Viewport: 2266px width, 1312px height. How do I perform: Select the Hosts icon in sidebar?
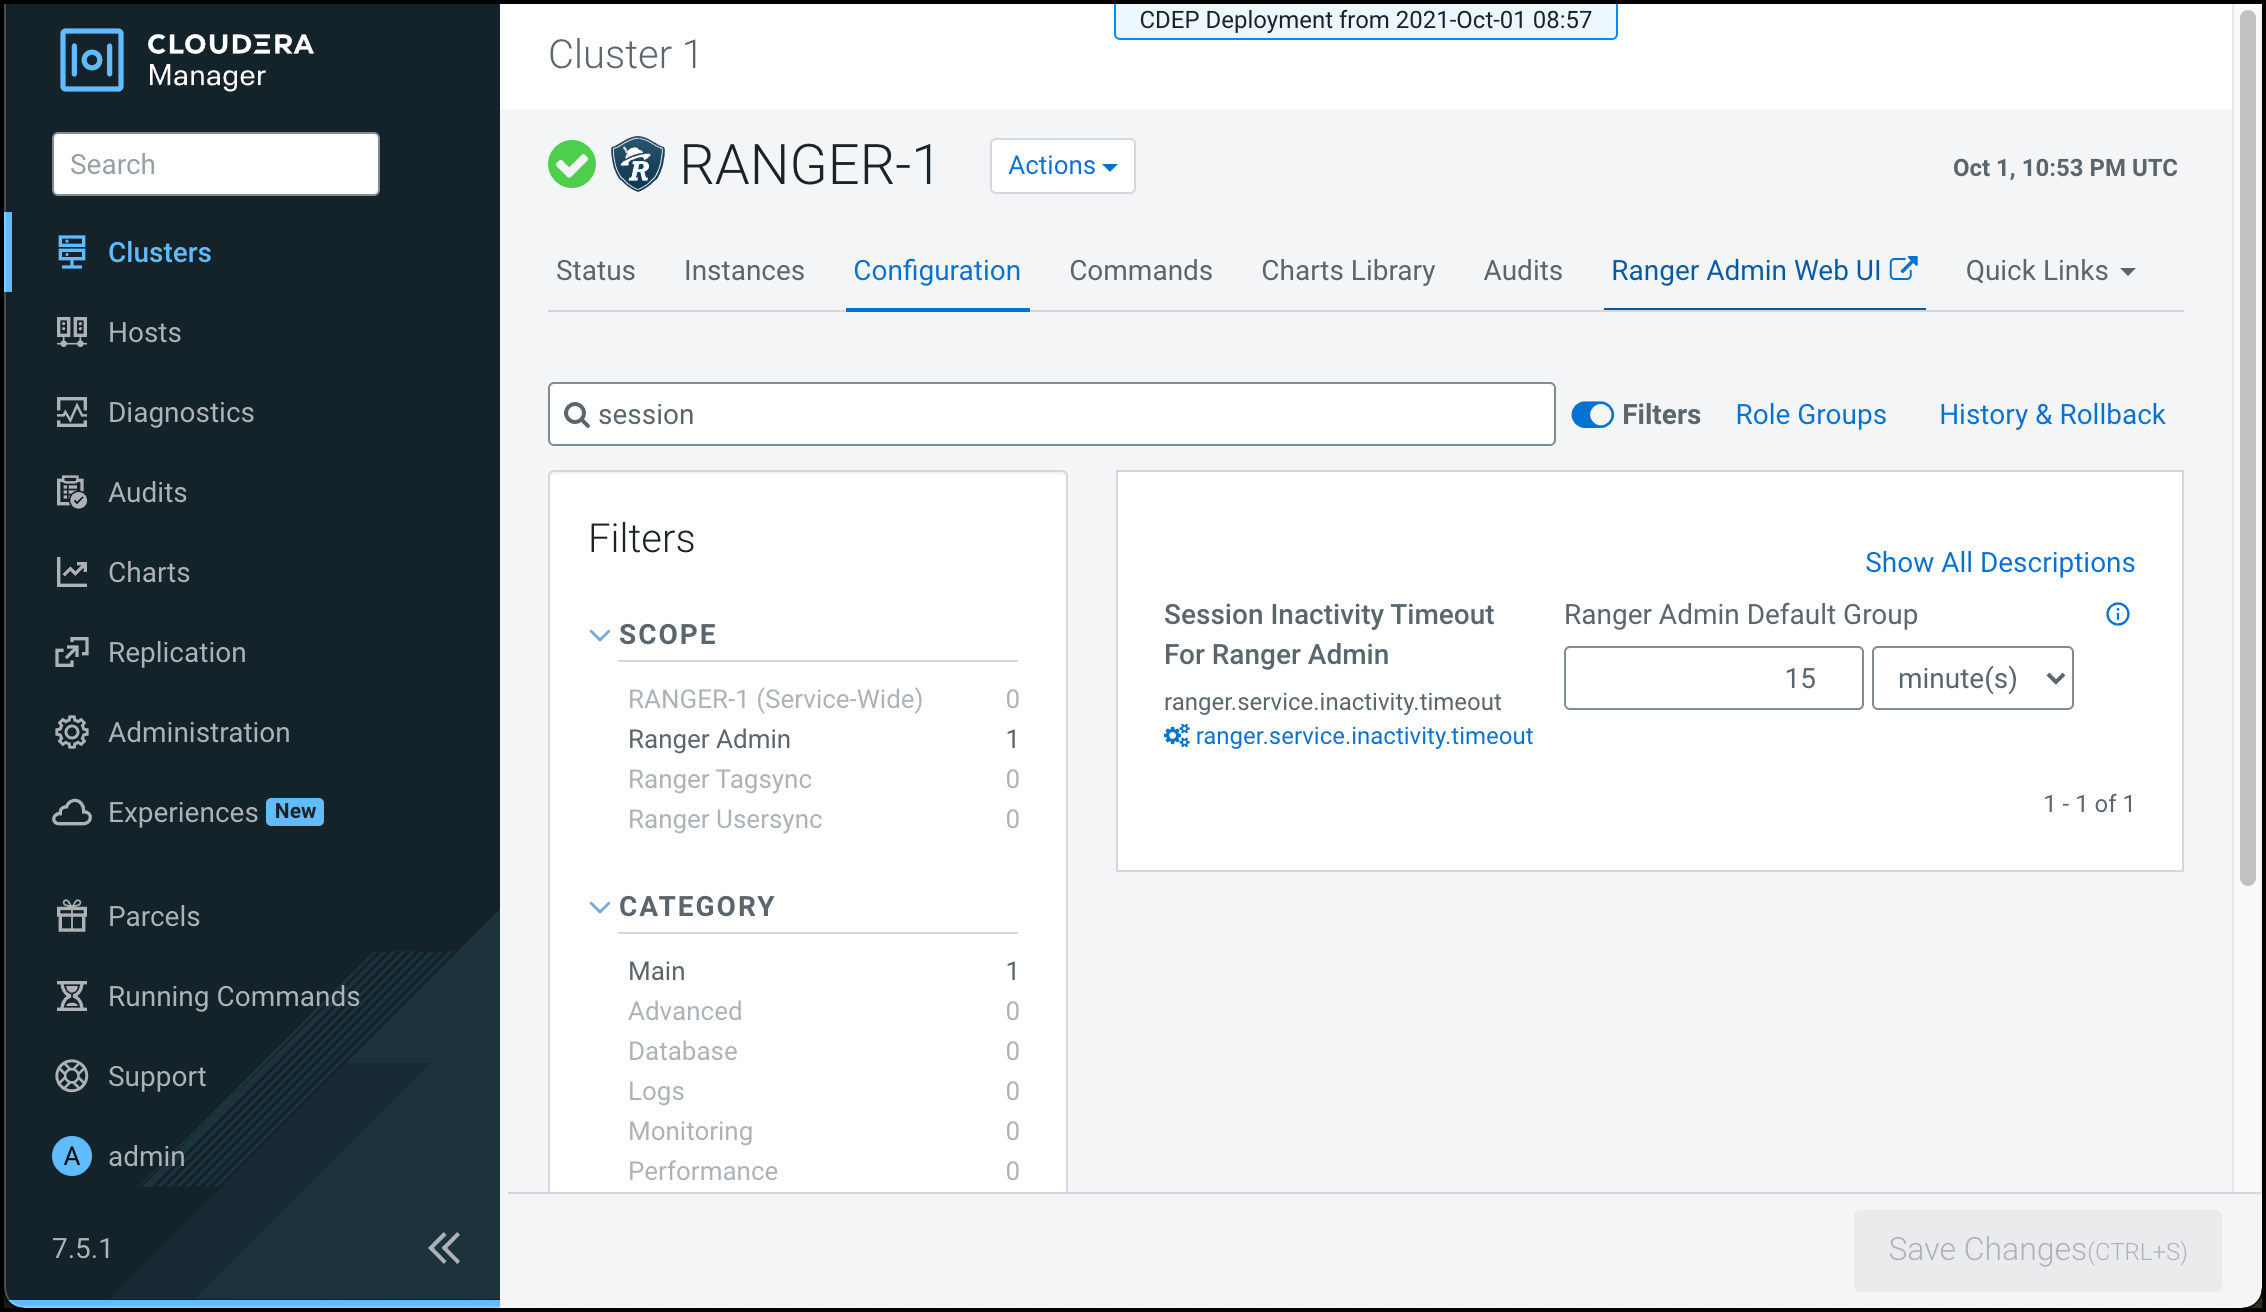tap(71, 332)
